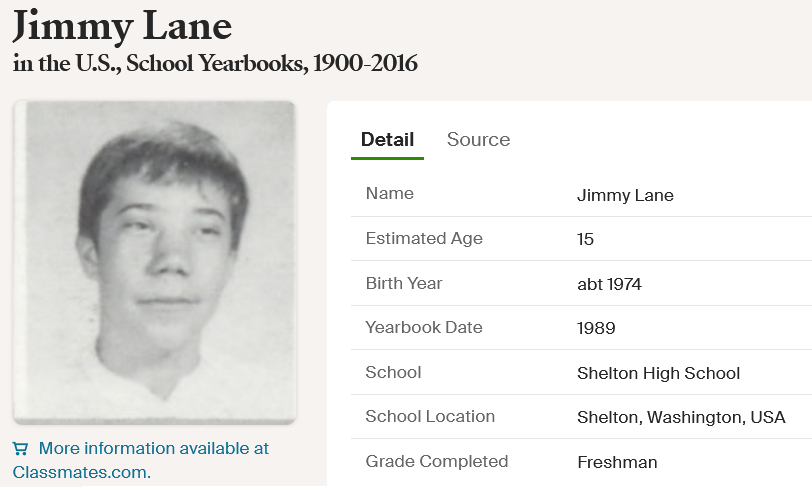
Task: Click the Shelton High School value
Action: [x=658, y=374]
